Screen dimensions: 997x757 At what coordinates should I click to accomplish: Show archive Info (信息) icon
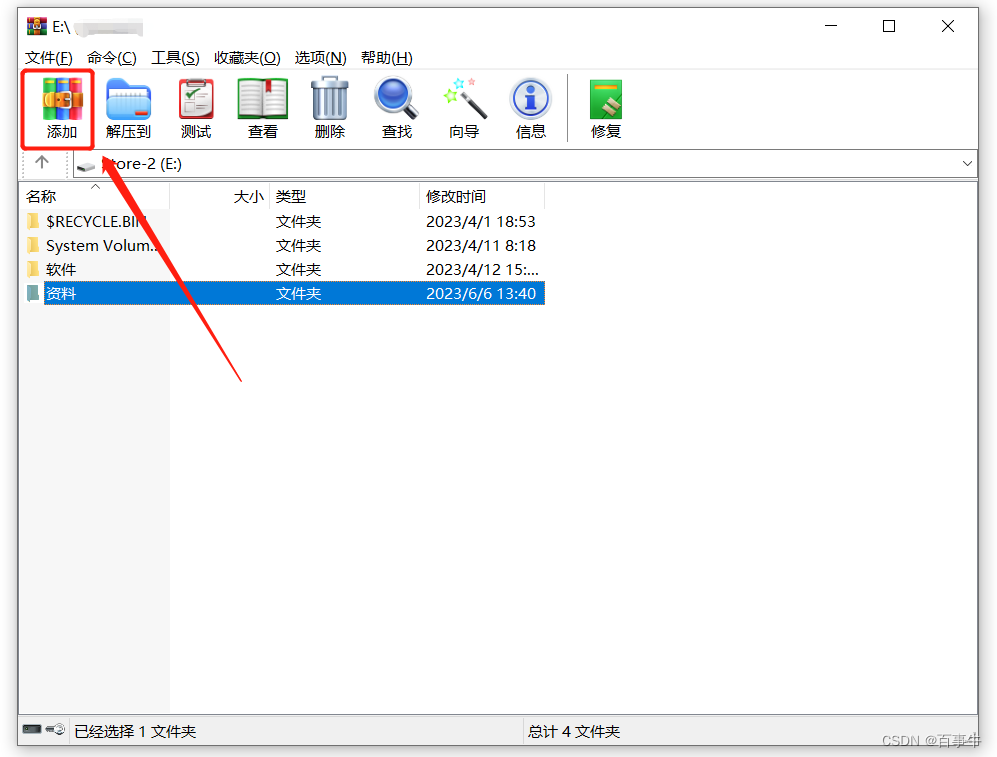[531, 99]
